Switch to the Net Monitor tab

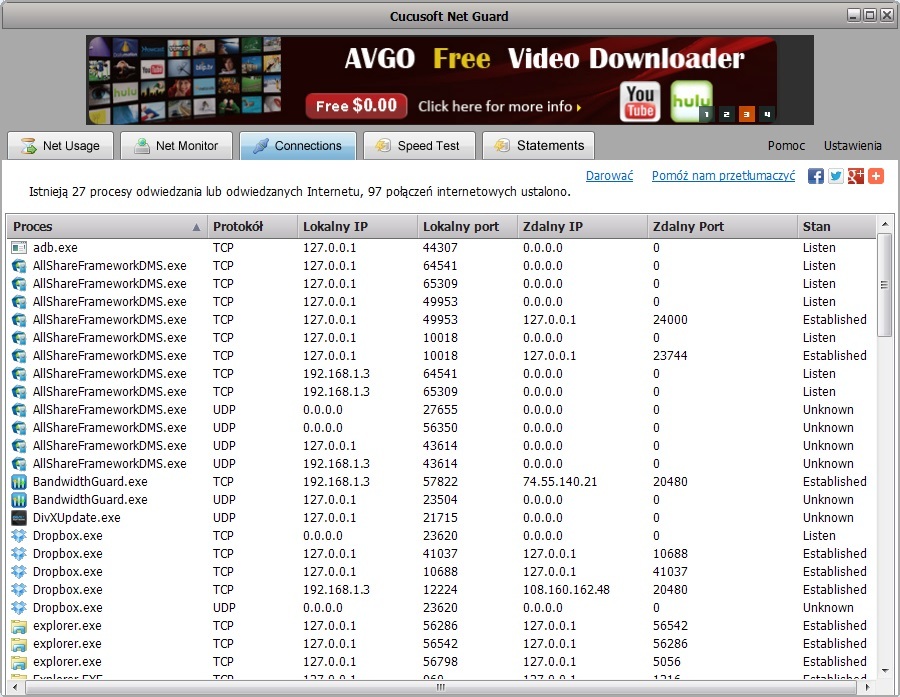click(176, 145)
